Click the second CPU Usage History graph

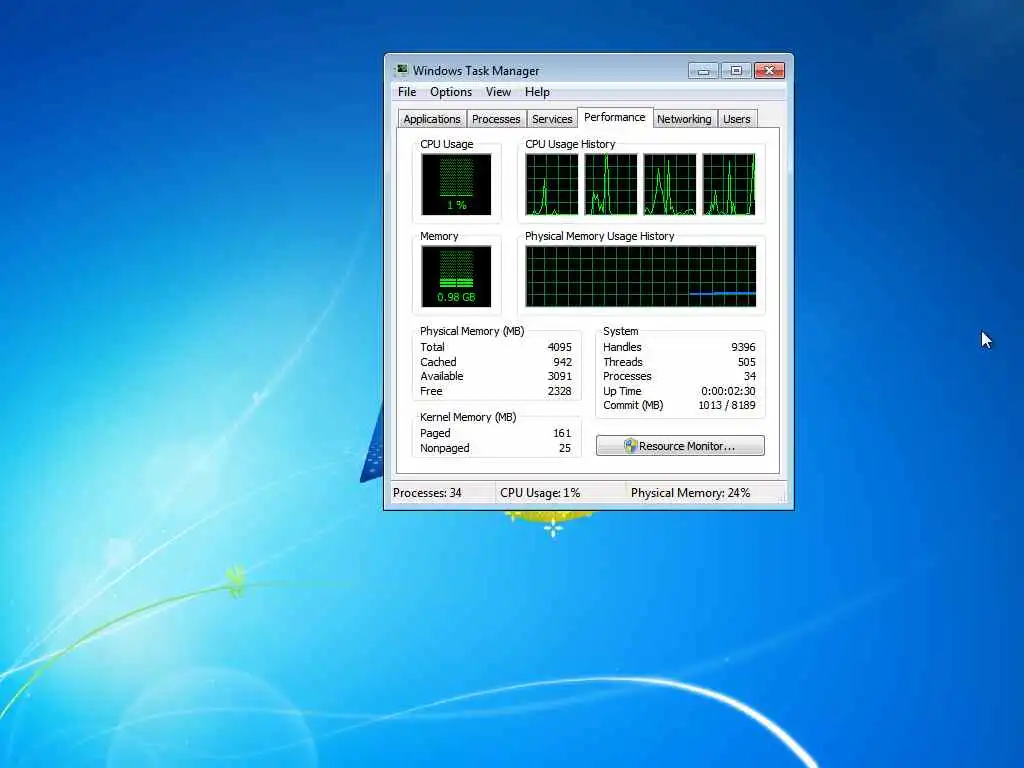tap(611, 184)
